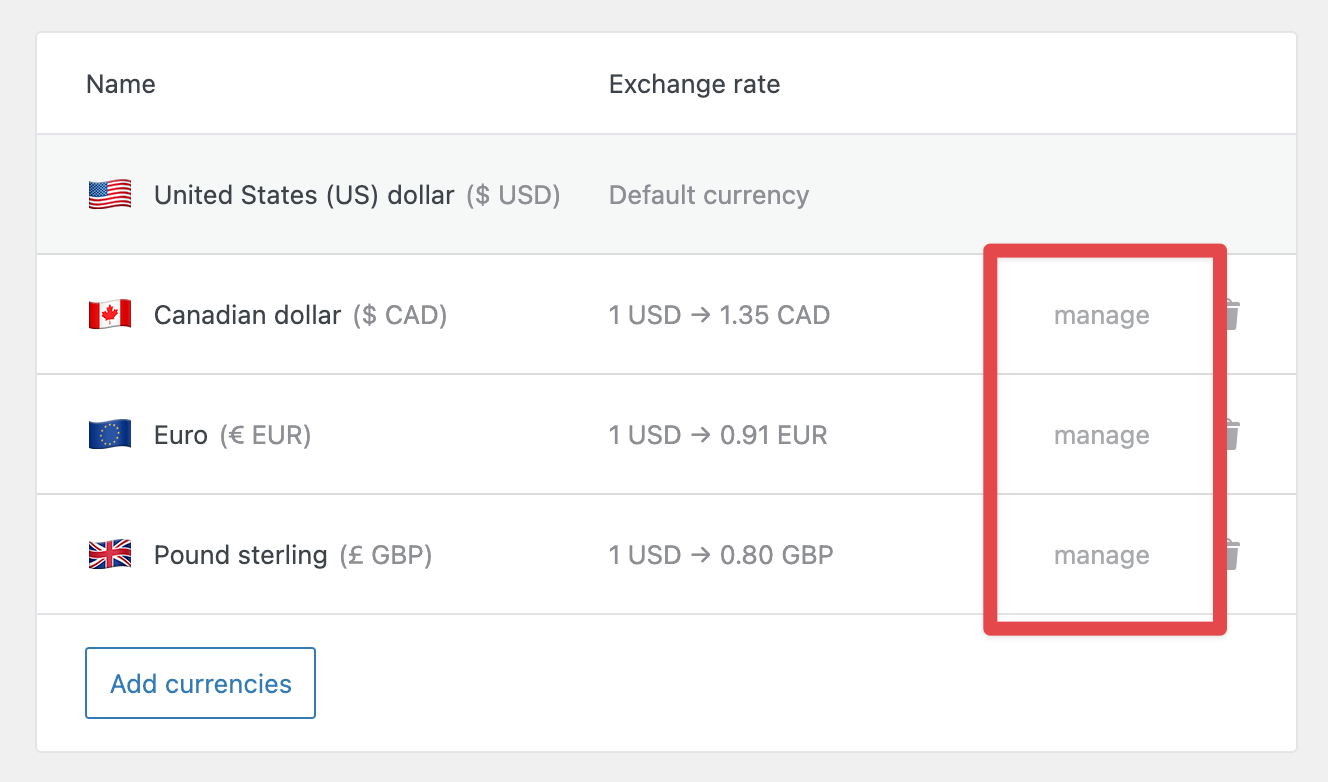The image size is (1328, 782).
Task: Delete the Canadian dollar currency
Action: click(x=1234, y=315)
